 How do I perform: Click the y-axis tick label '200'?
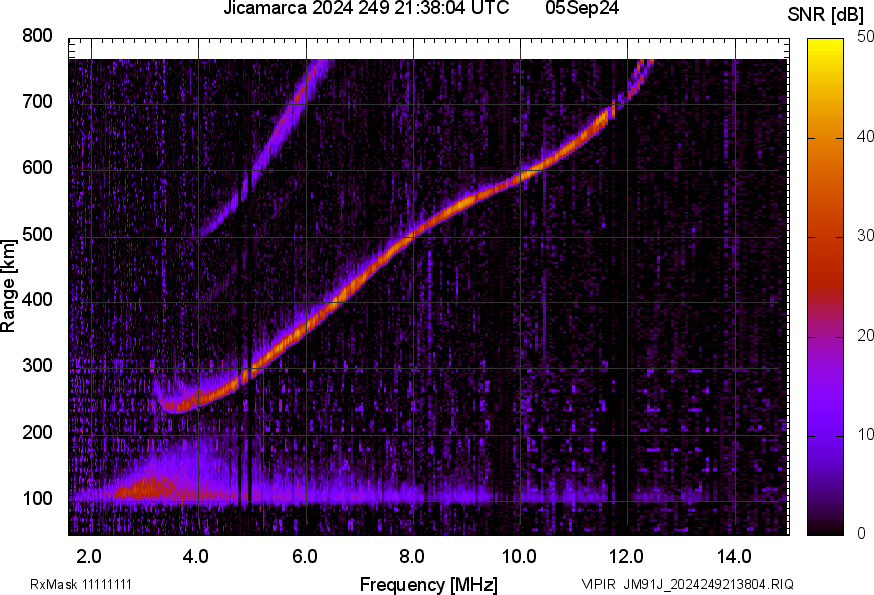37,433
